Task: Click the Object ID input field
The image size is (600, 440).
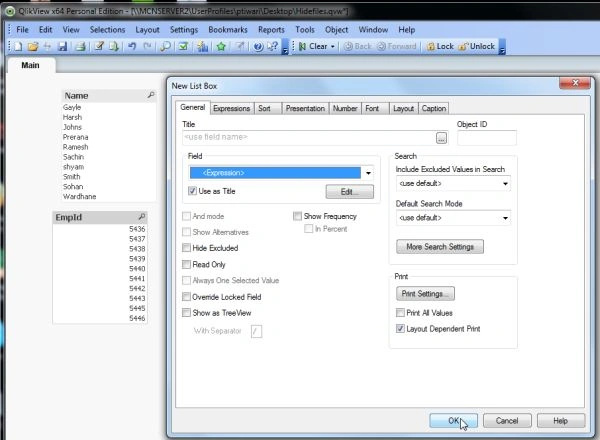Action: point(487,138)
